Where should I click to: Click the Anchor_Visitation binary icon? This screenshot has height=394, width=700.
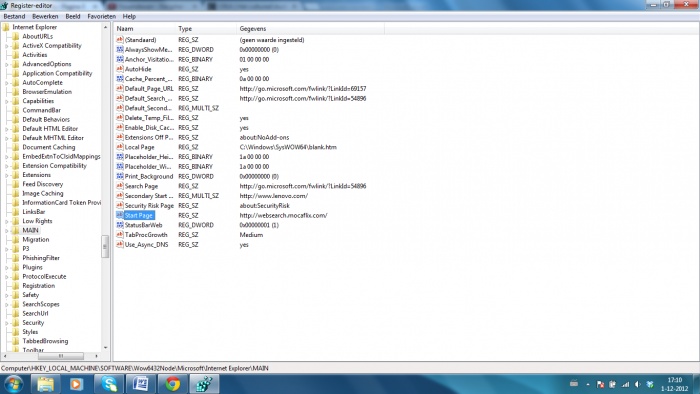(x=120, y=59)
